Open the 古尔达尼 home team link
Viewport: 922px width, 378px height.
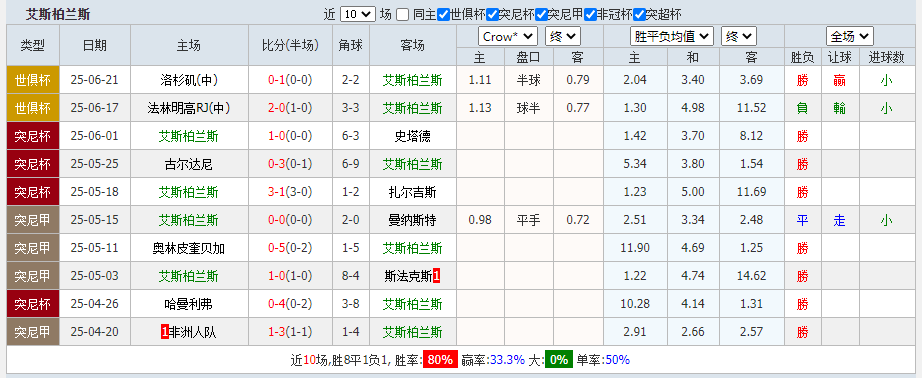(x=188, y=164)
